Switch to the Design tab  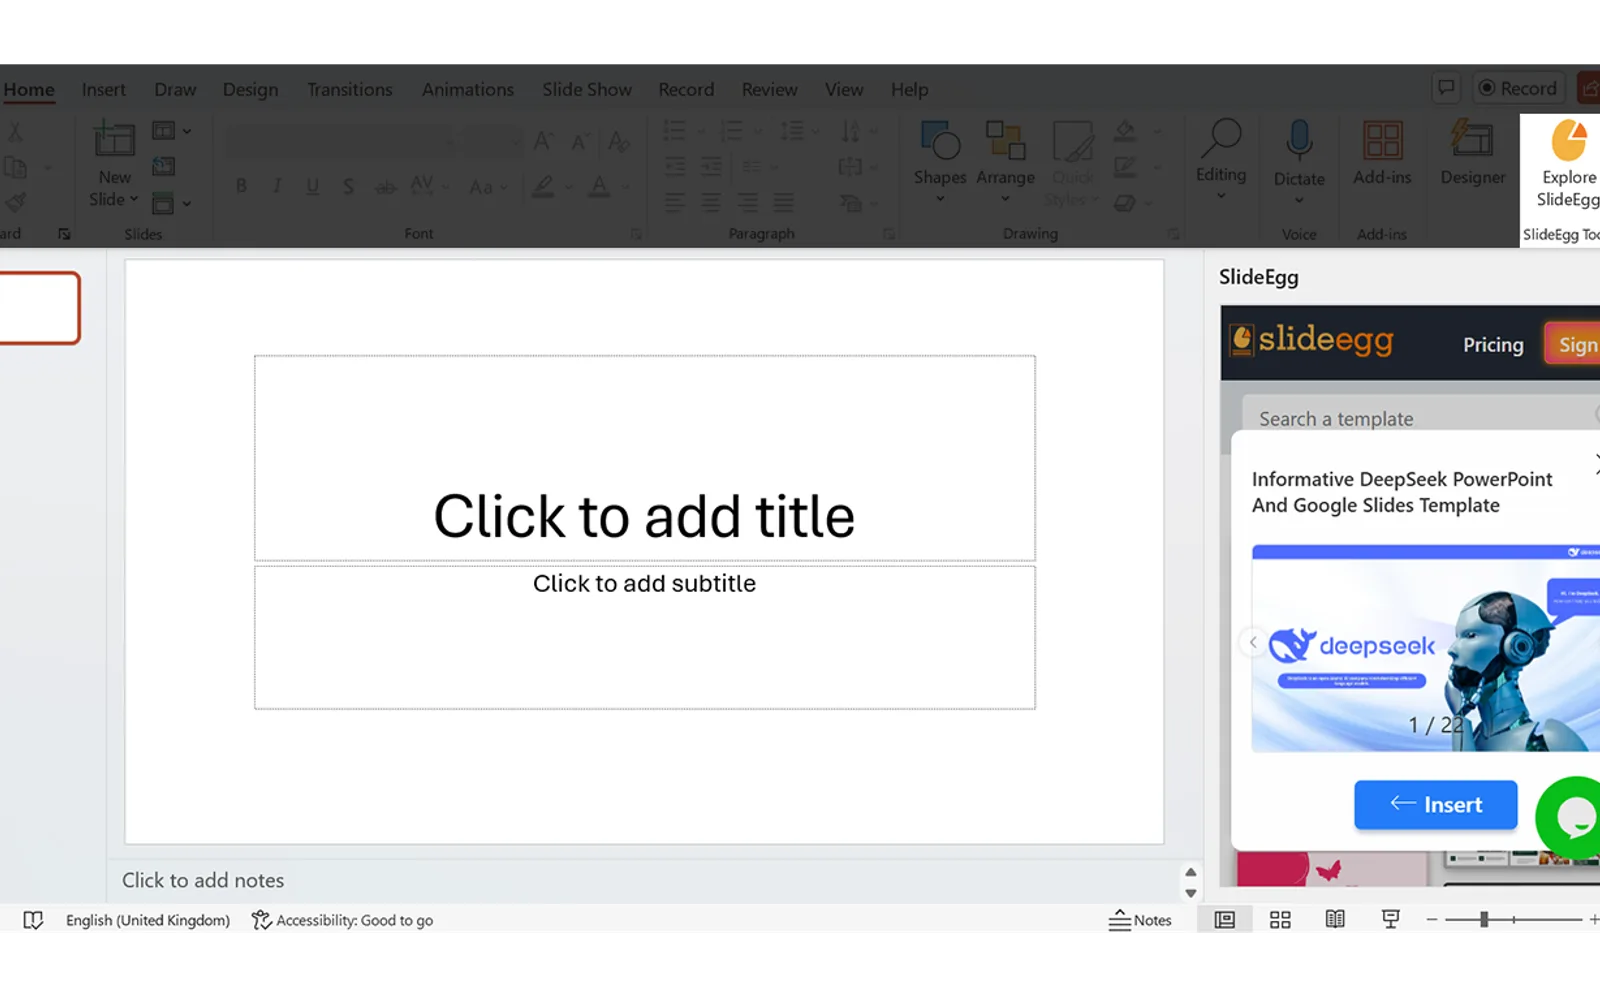(x=251, y=89)
